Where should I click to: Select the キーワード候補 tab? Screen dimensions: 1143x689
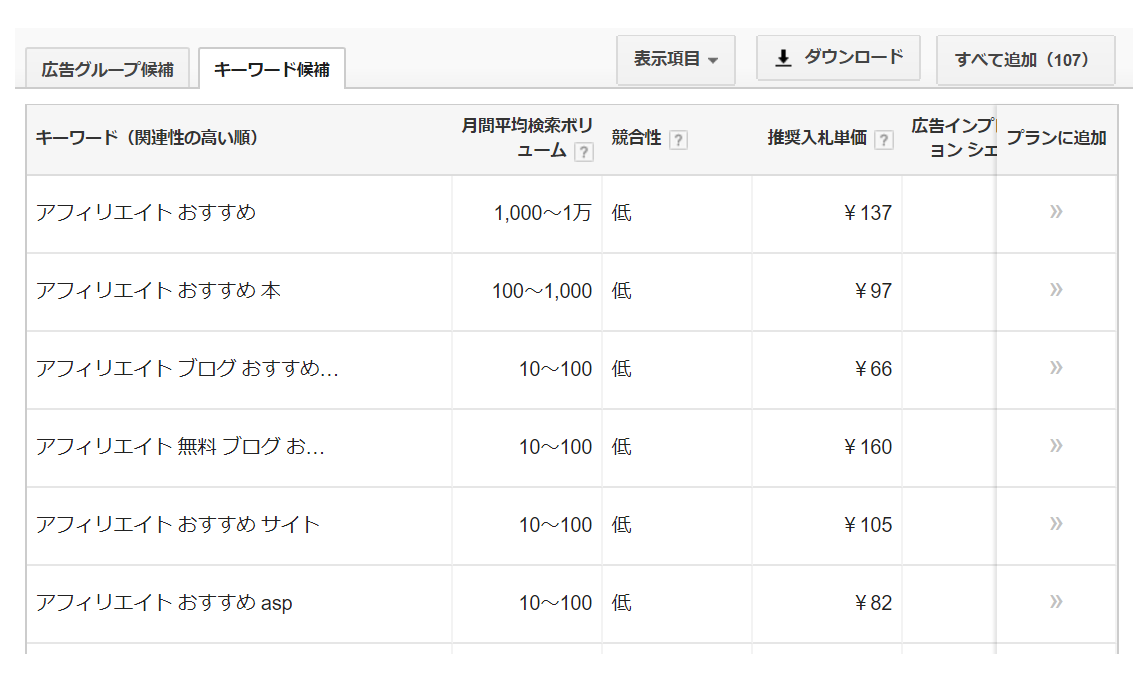pos(271,69)
